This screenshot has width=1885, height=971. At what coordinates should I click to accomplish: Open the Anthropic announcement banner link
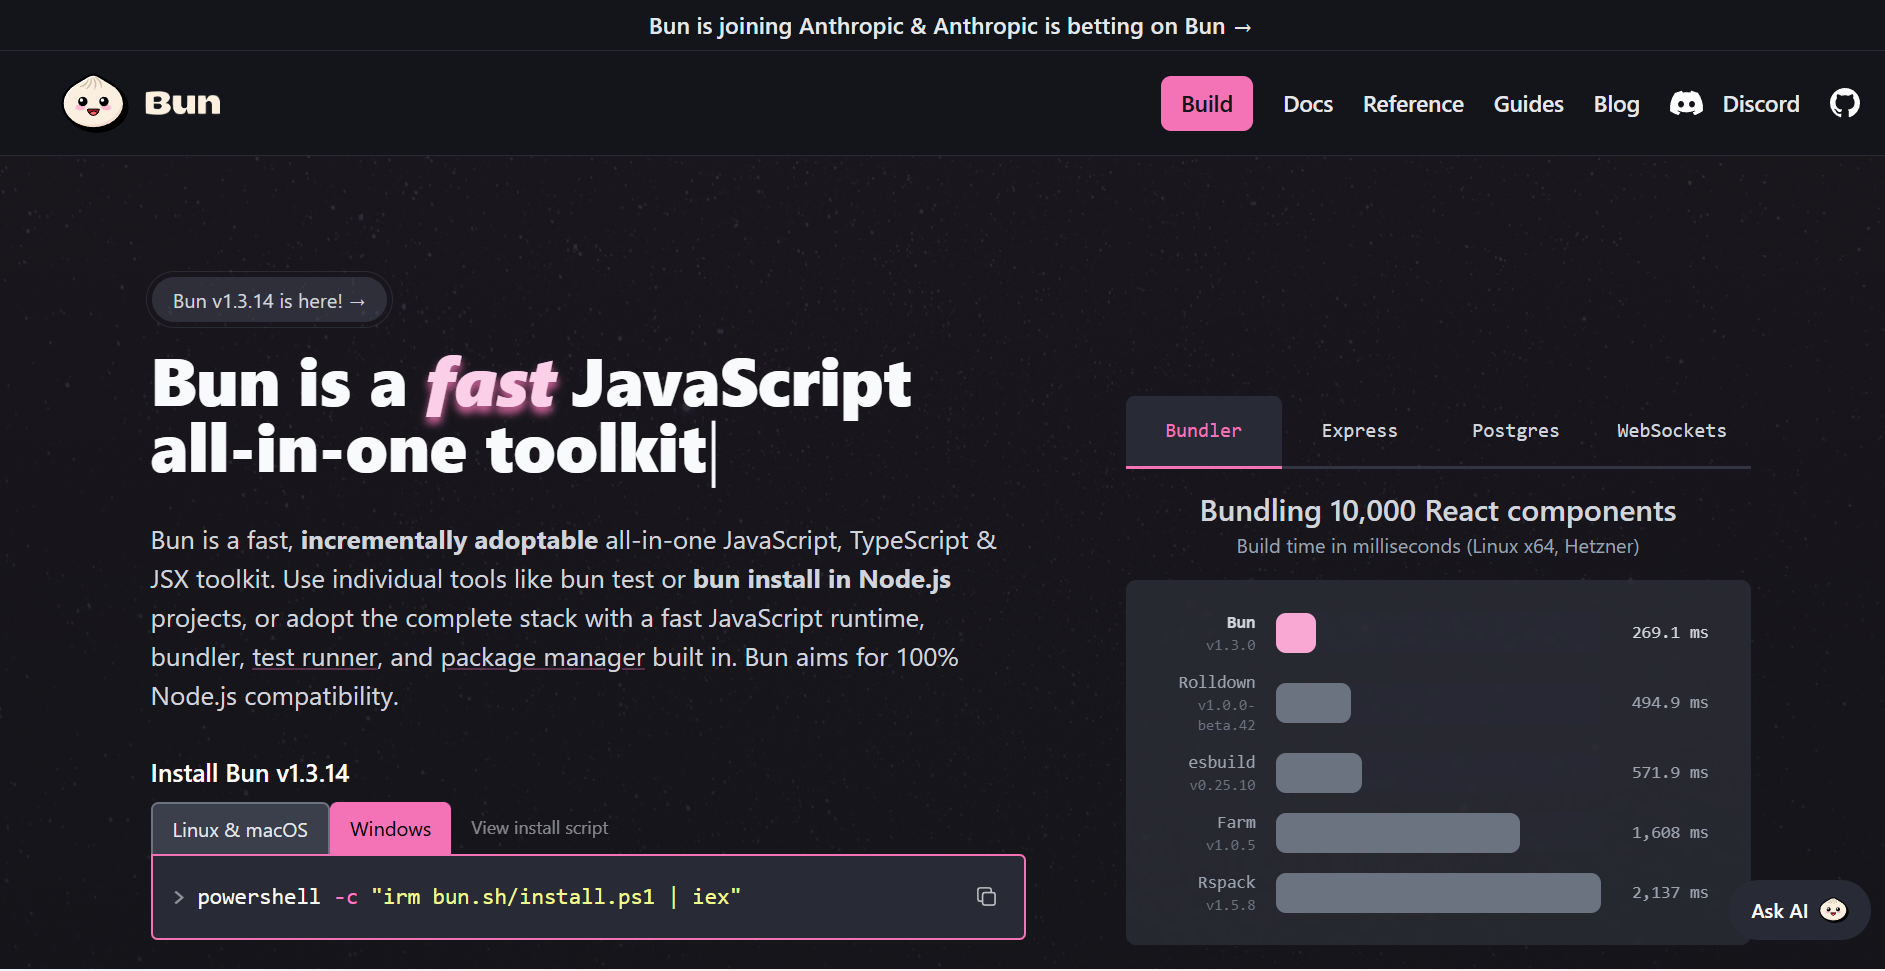[950, 26]
